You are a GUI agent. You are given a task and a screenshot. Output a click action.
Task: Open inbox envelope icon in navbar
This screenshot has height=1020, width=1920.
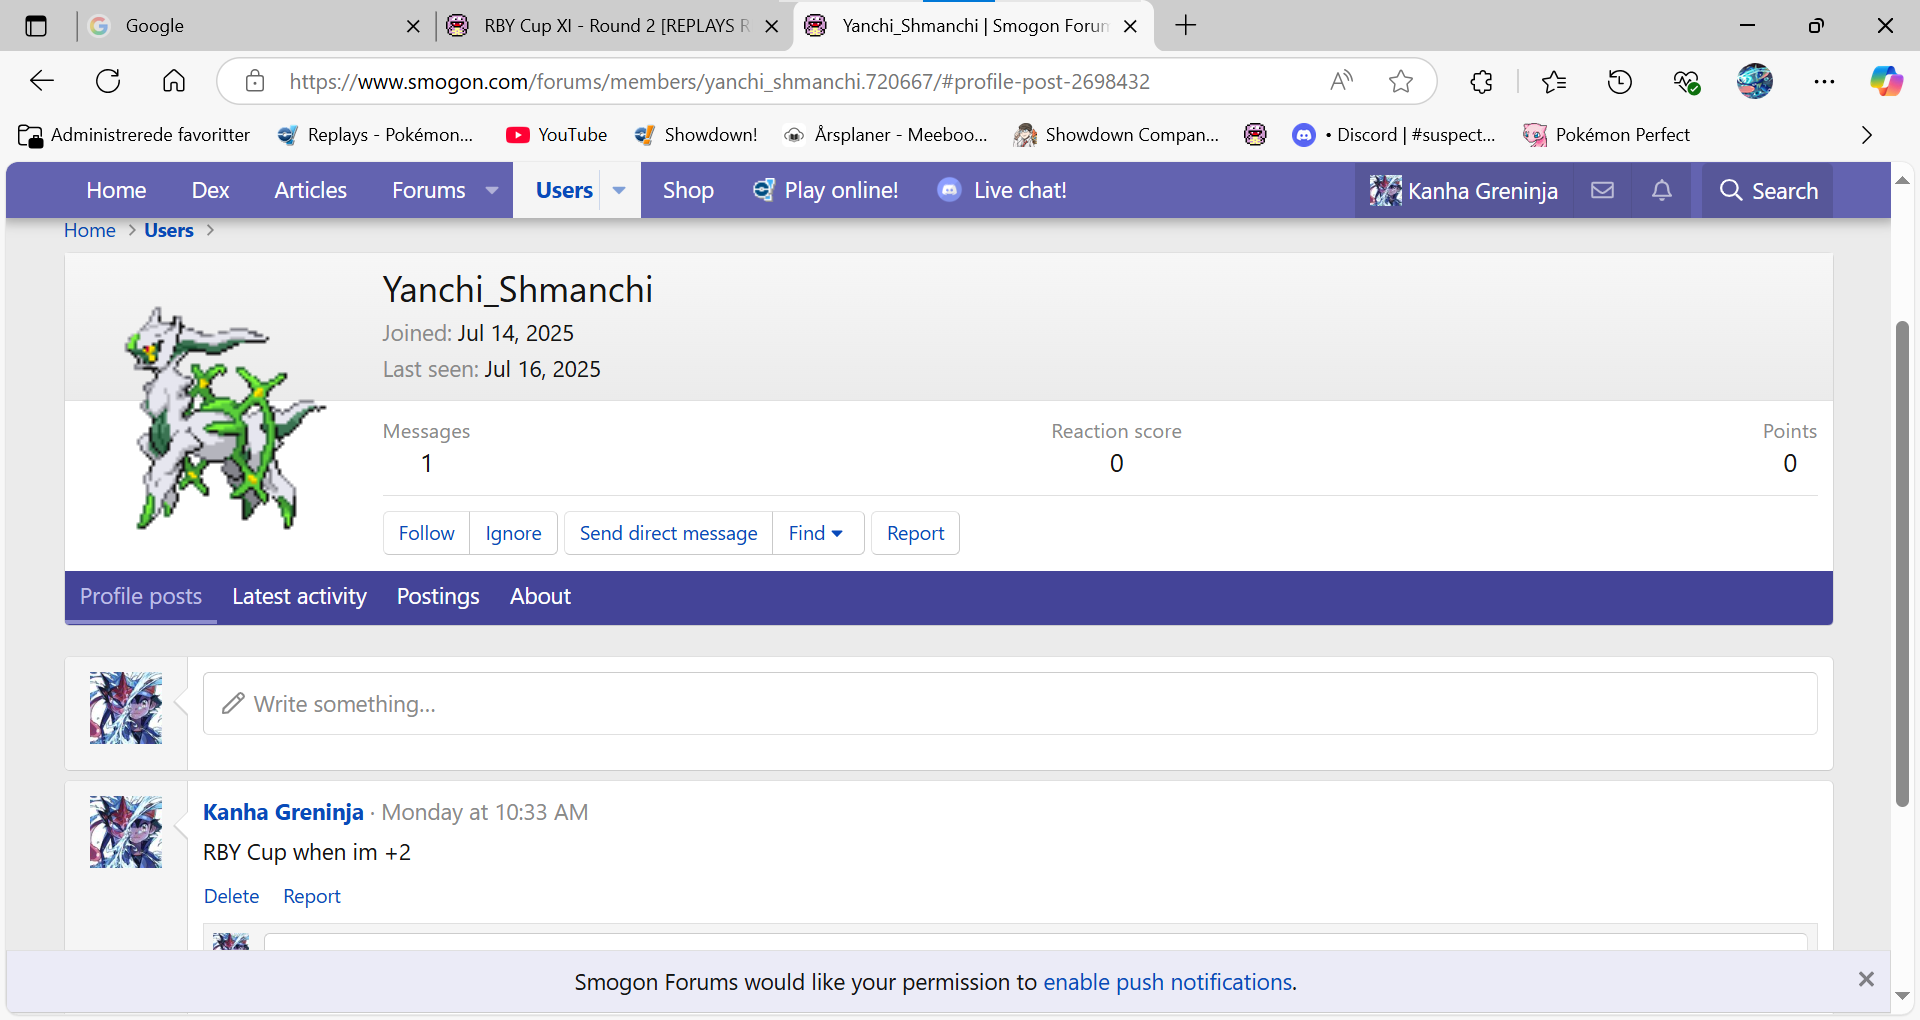pos(1602,190)
